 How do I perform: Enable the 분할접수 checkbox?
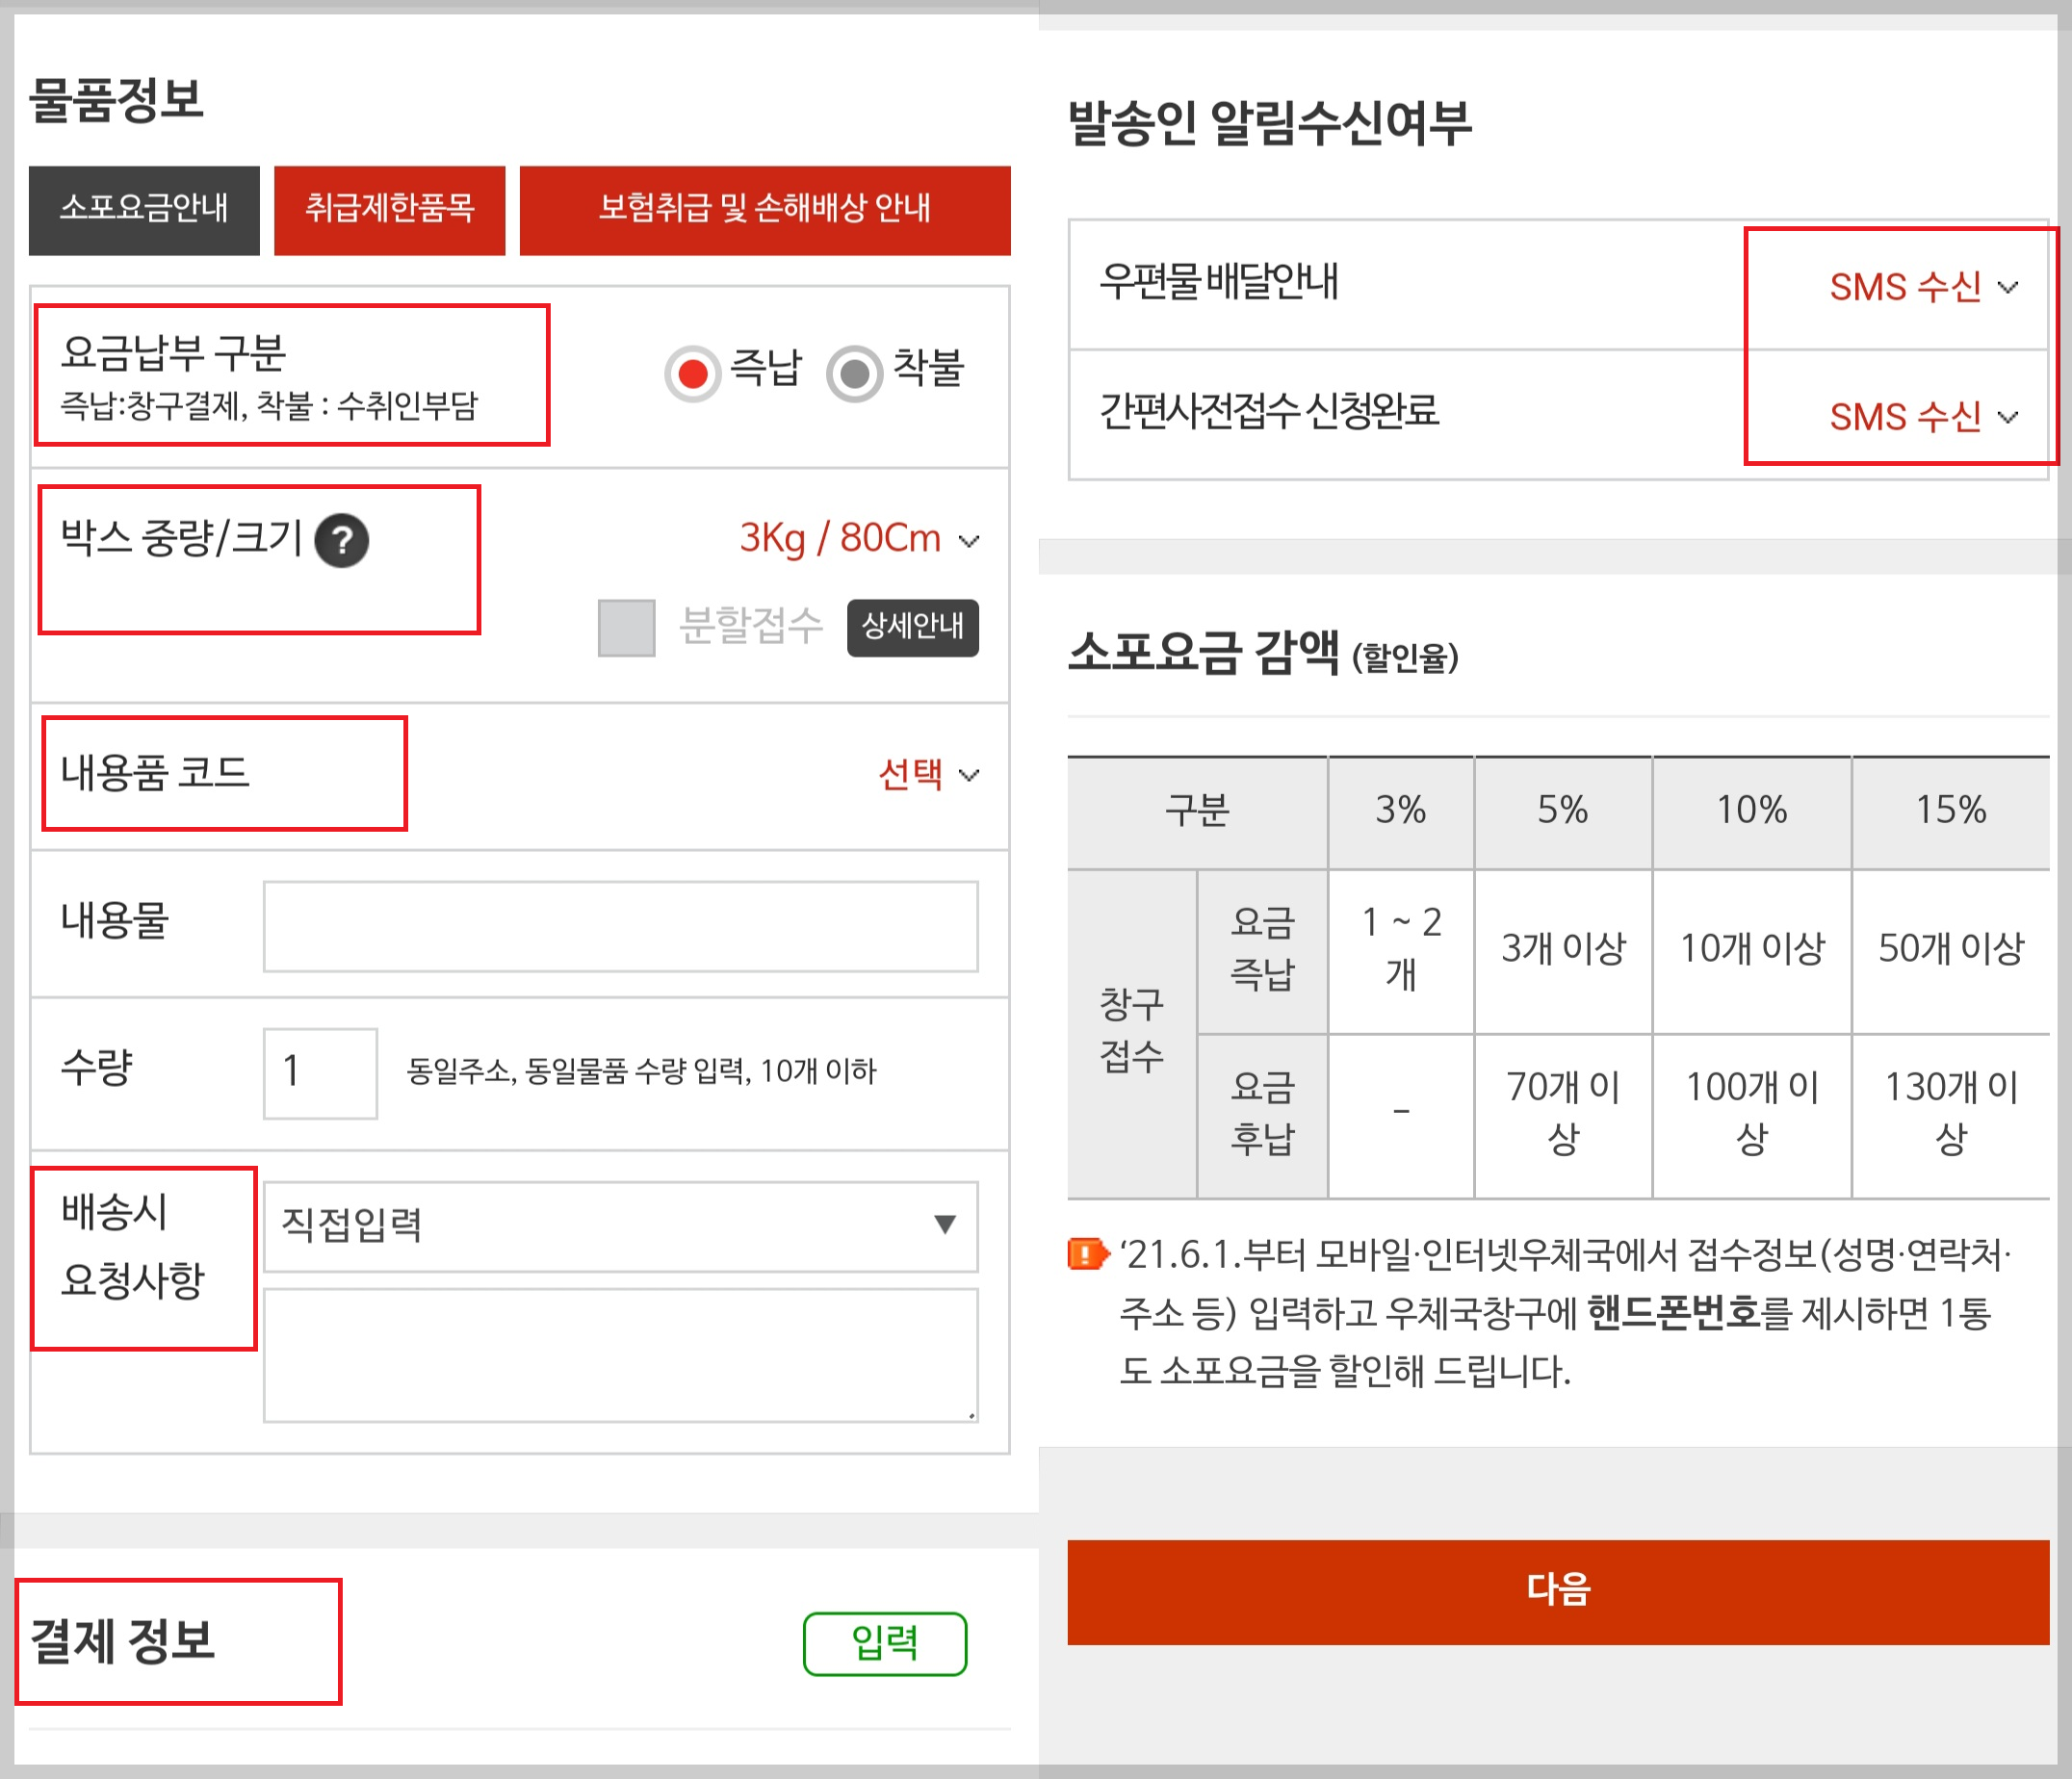pos(625,627)
